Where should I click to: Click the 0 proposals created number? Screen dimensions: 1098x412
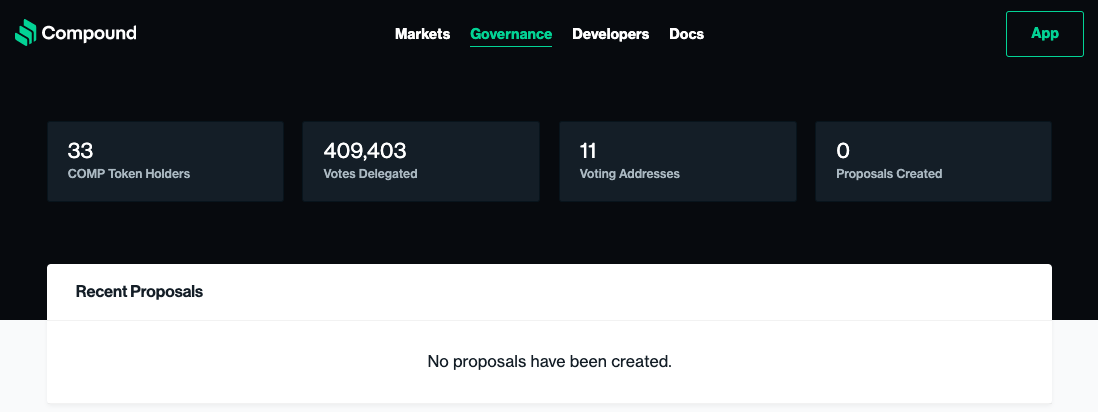coord(843,151)
